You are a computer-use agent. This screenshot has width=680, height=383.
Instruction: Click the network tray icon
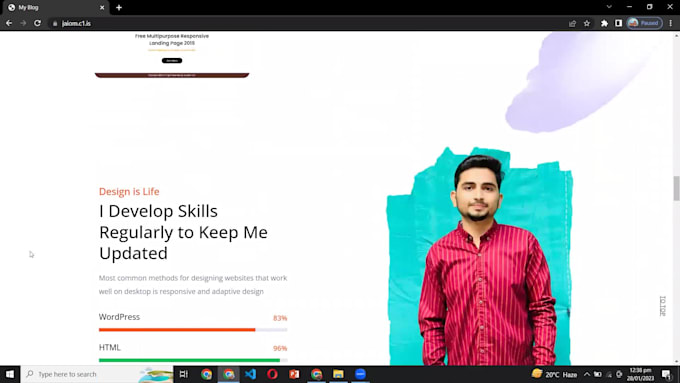609,374
